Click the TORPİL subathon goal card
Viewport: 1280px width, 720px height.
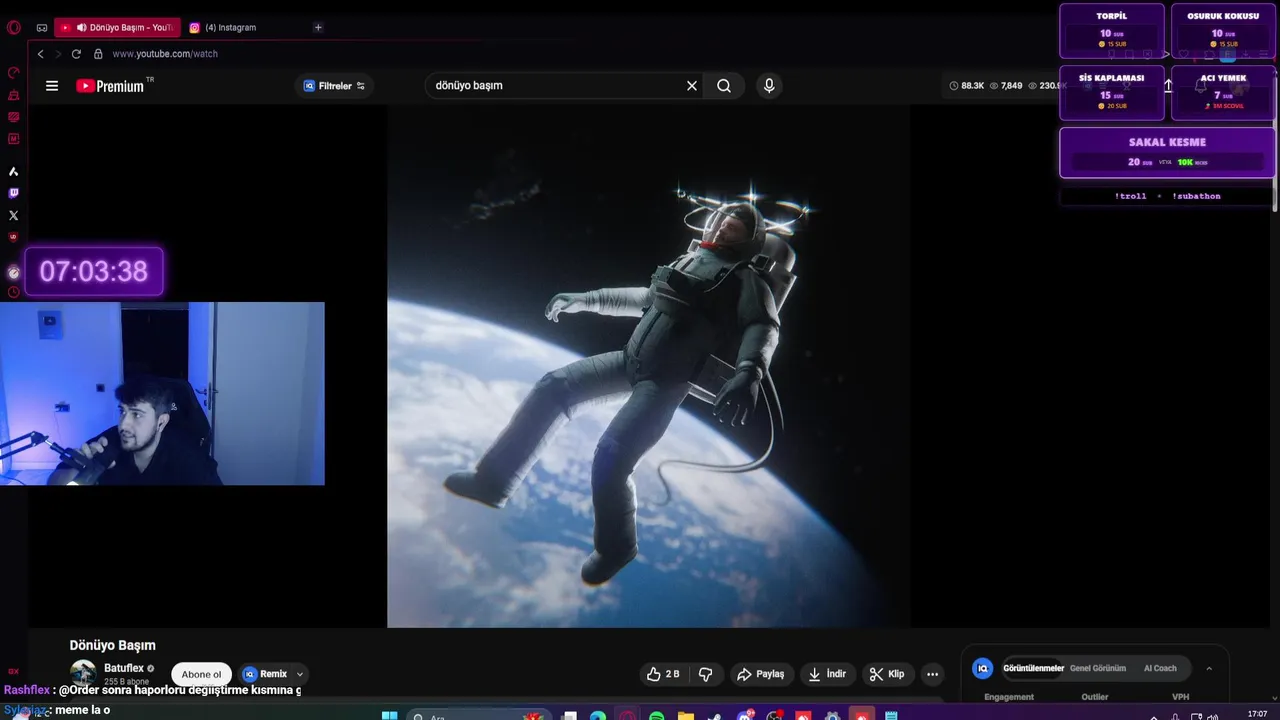1112,32
